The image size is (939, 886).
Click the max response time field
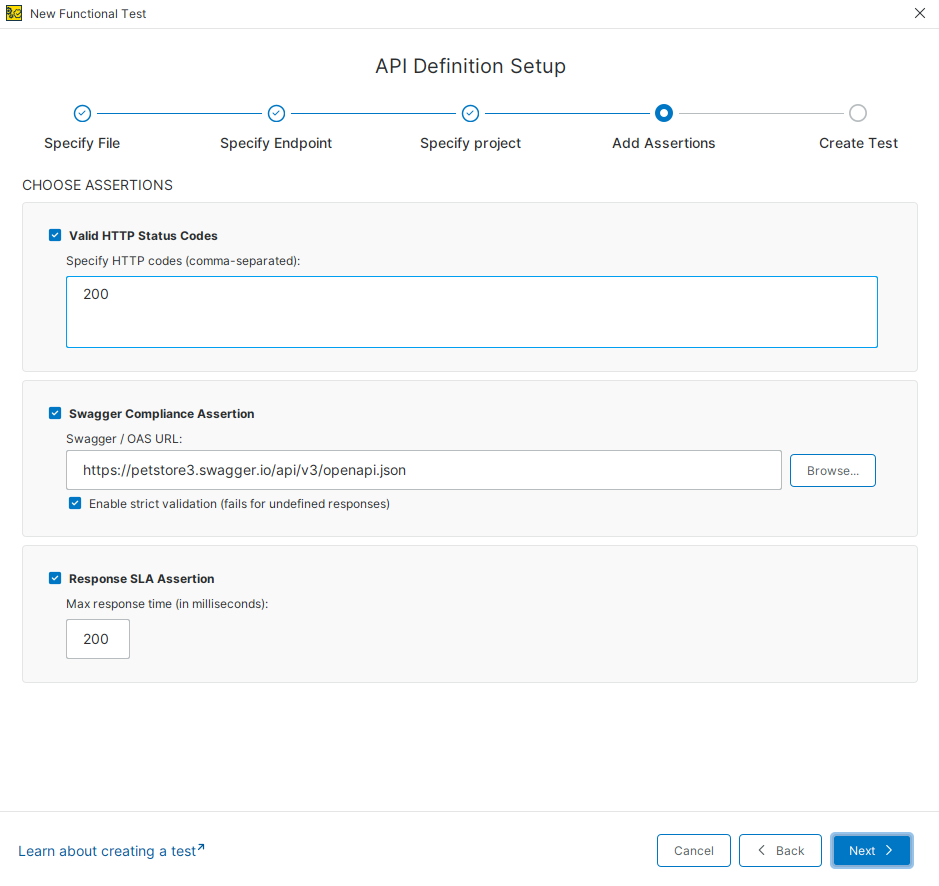tap(98, 639)
